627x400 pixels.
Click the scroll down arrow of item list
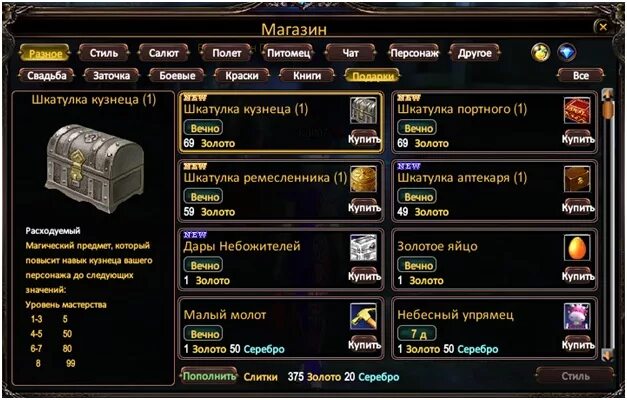(607, 355)
